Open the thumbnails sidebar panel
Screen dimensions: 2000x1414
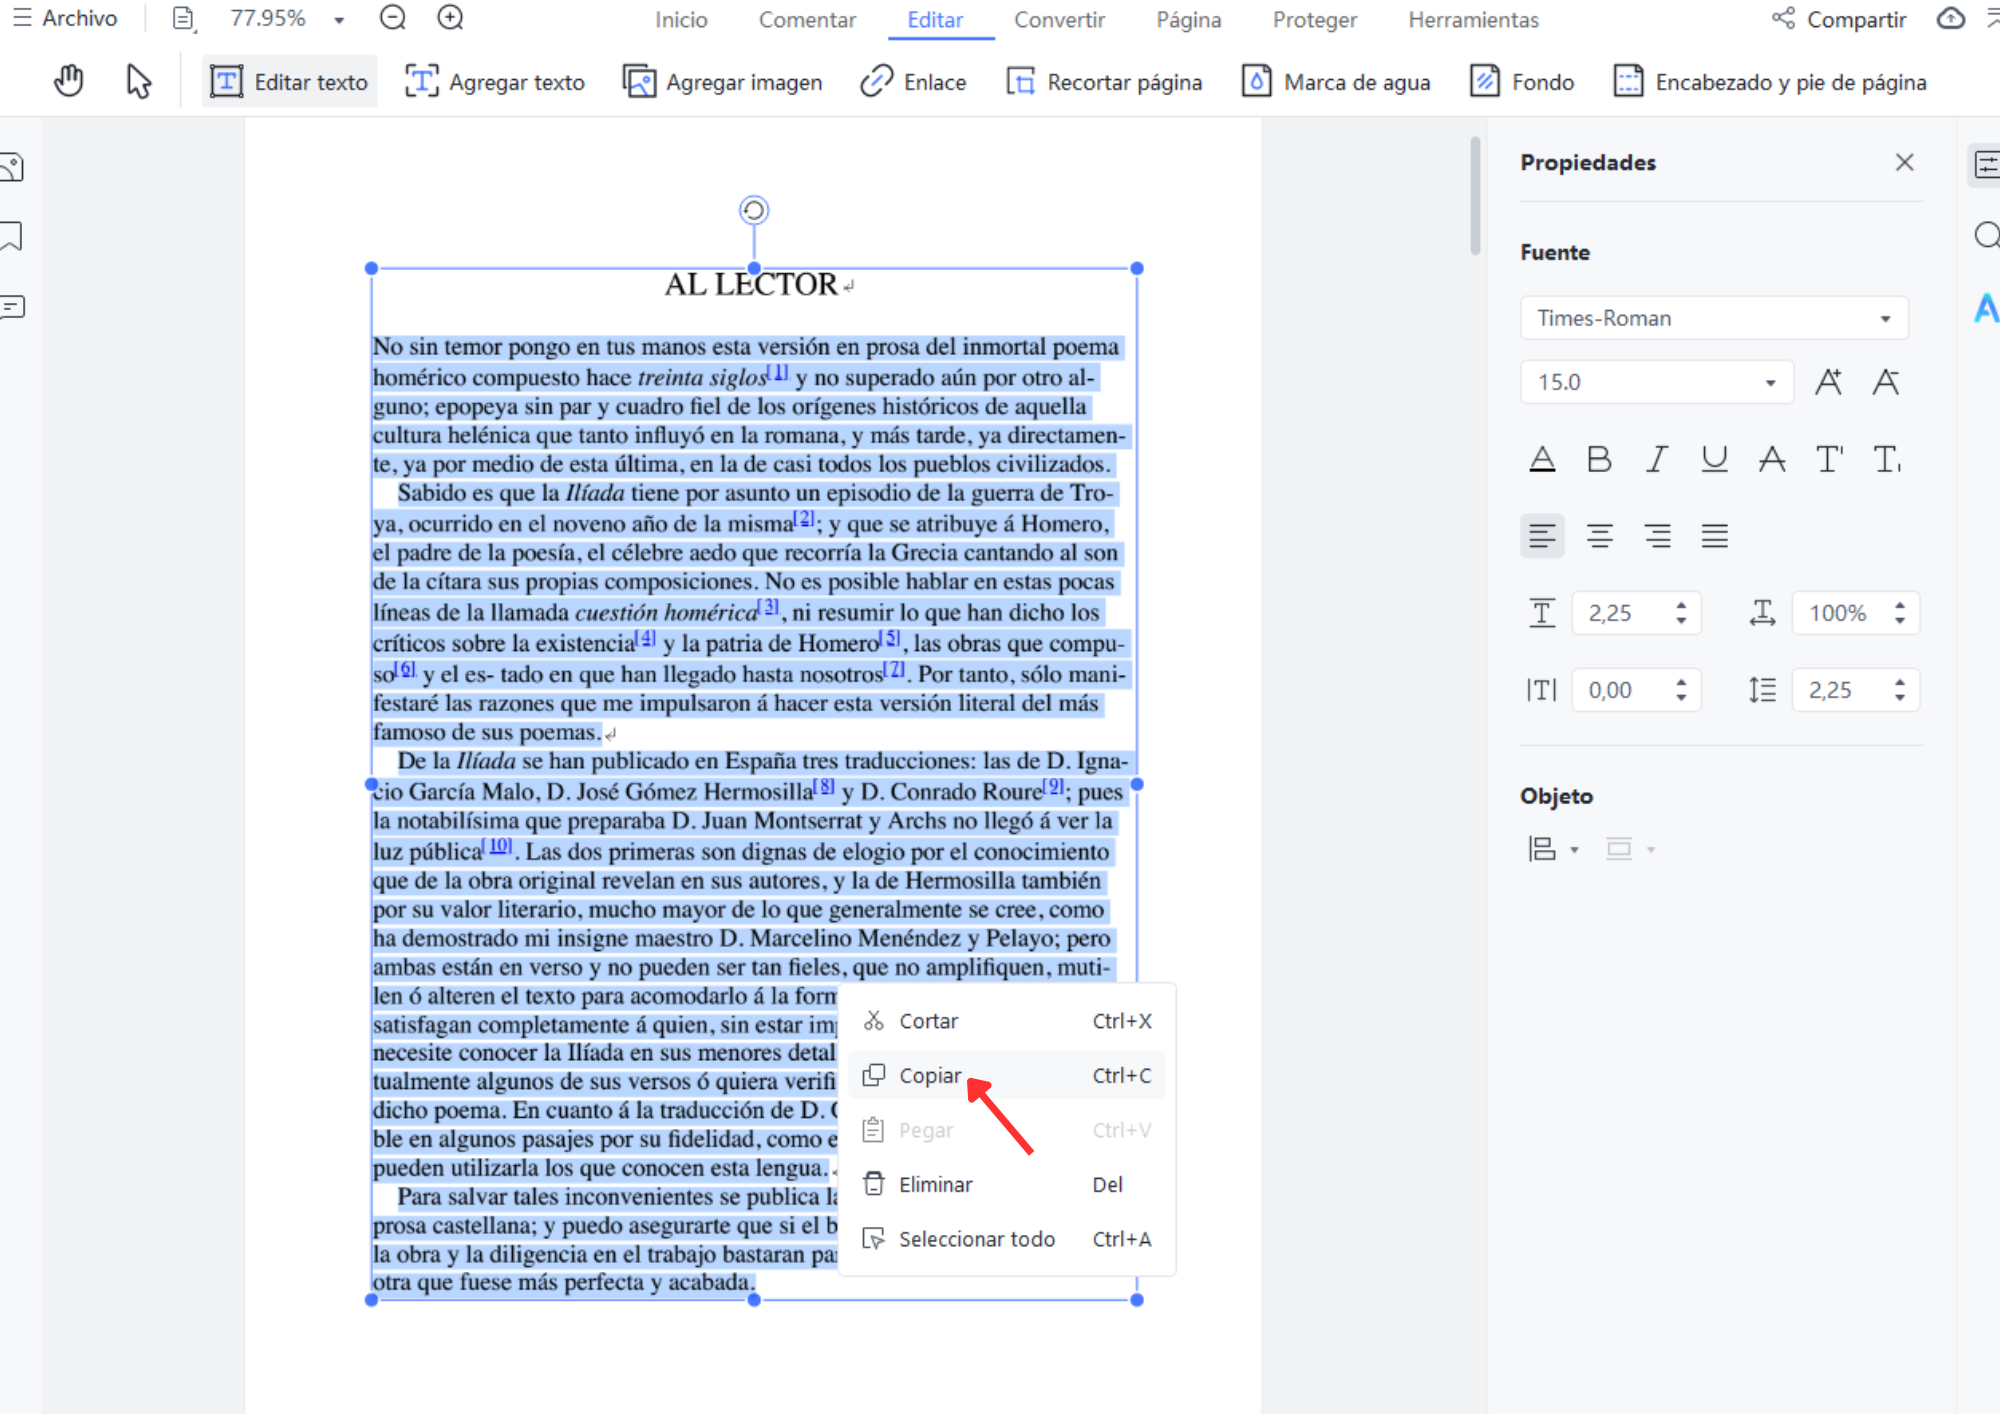click(x=12, y=166)
